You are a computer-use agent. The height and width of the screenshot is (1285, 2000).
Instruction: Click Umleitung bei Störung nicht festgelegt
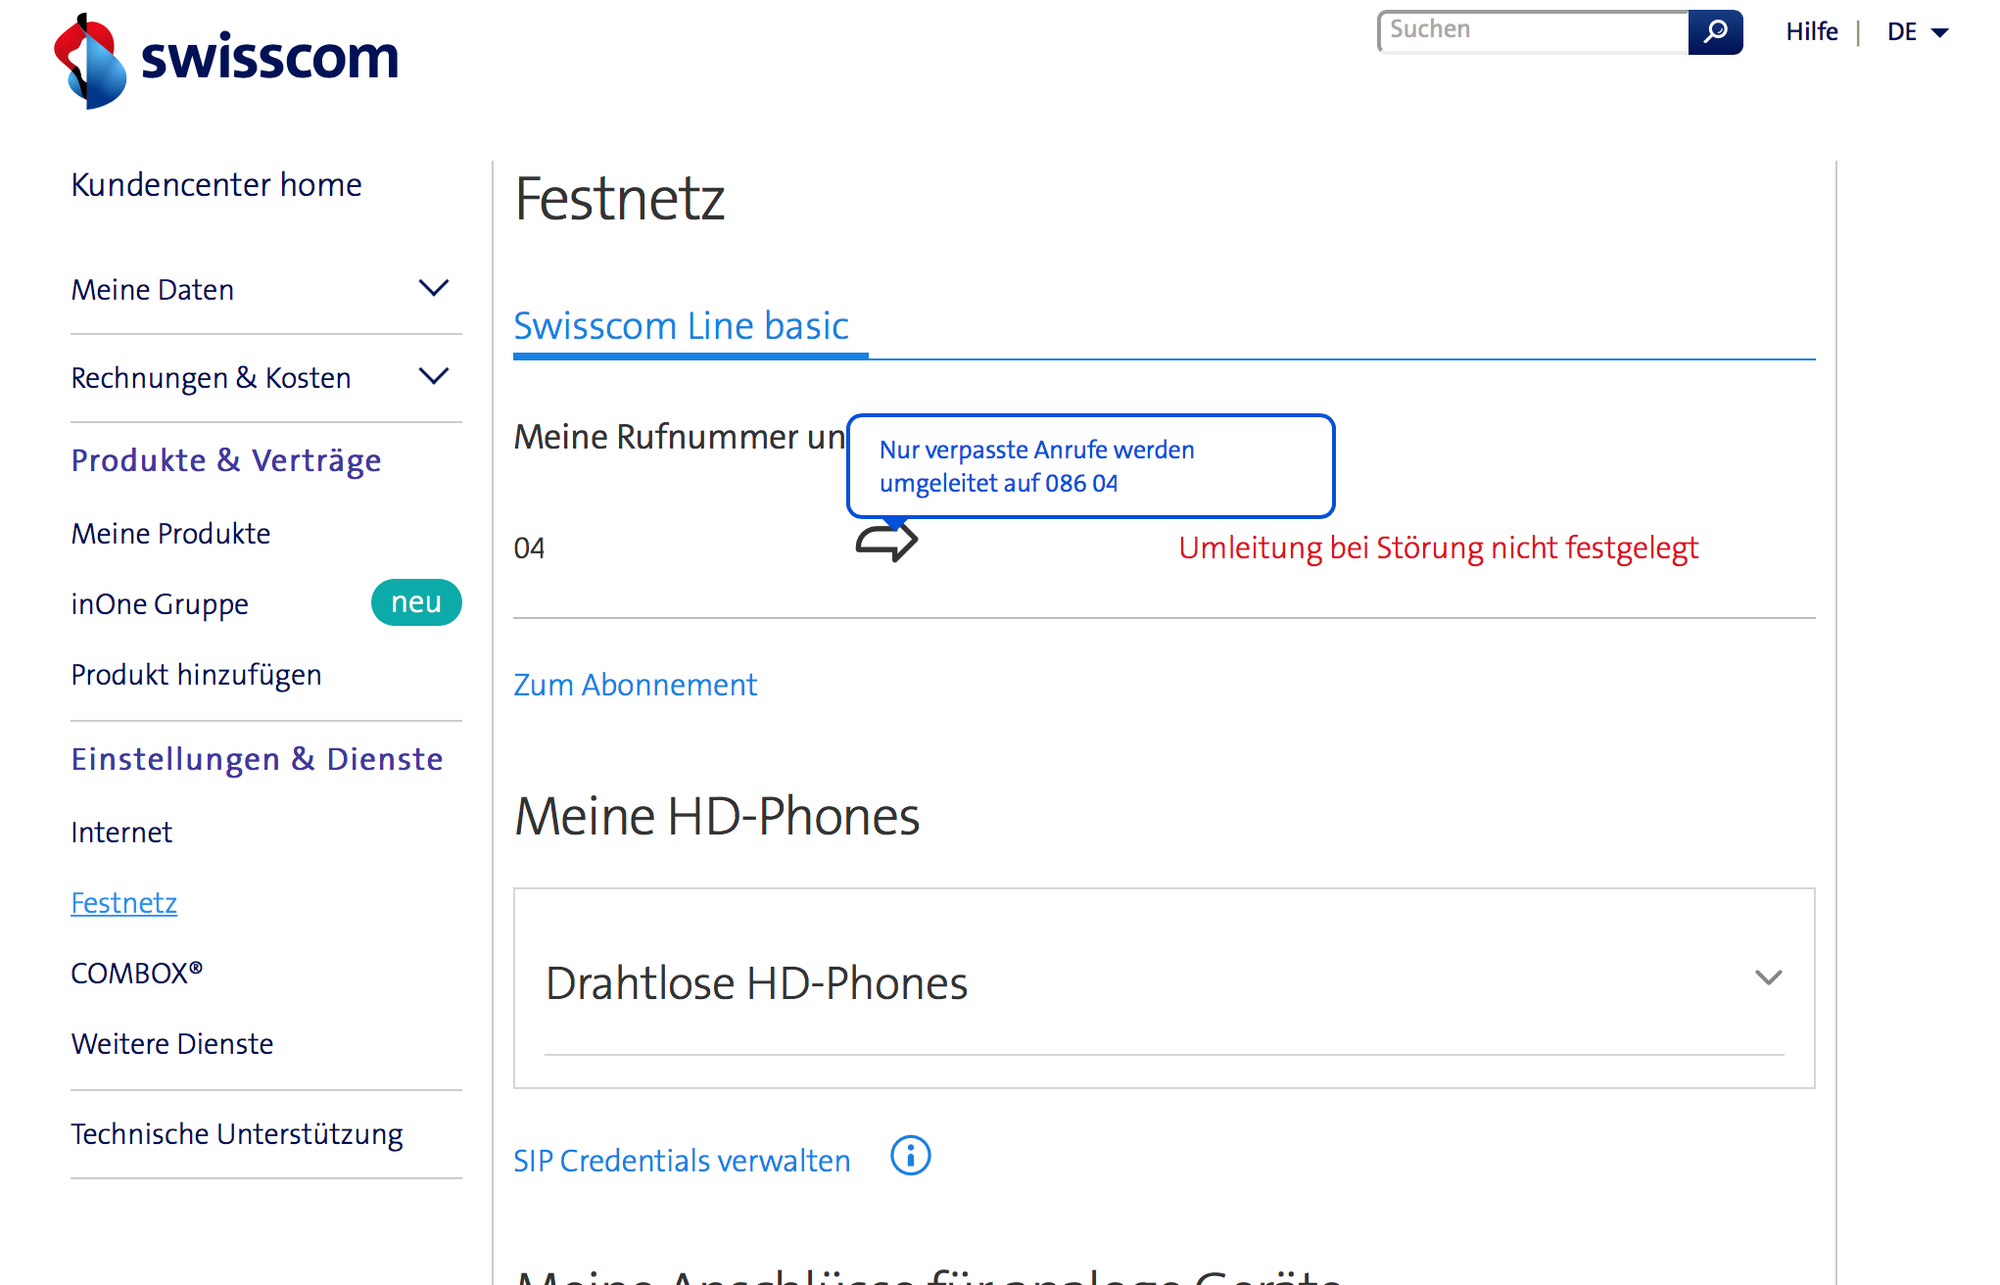click(x=1438, y=548)
